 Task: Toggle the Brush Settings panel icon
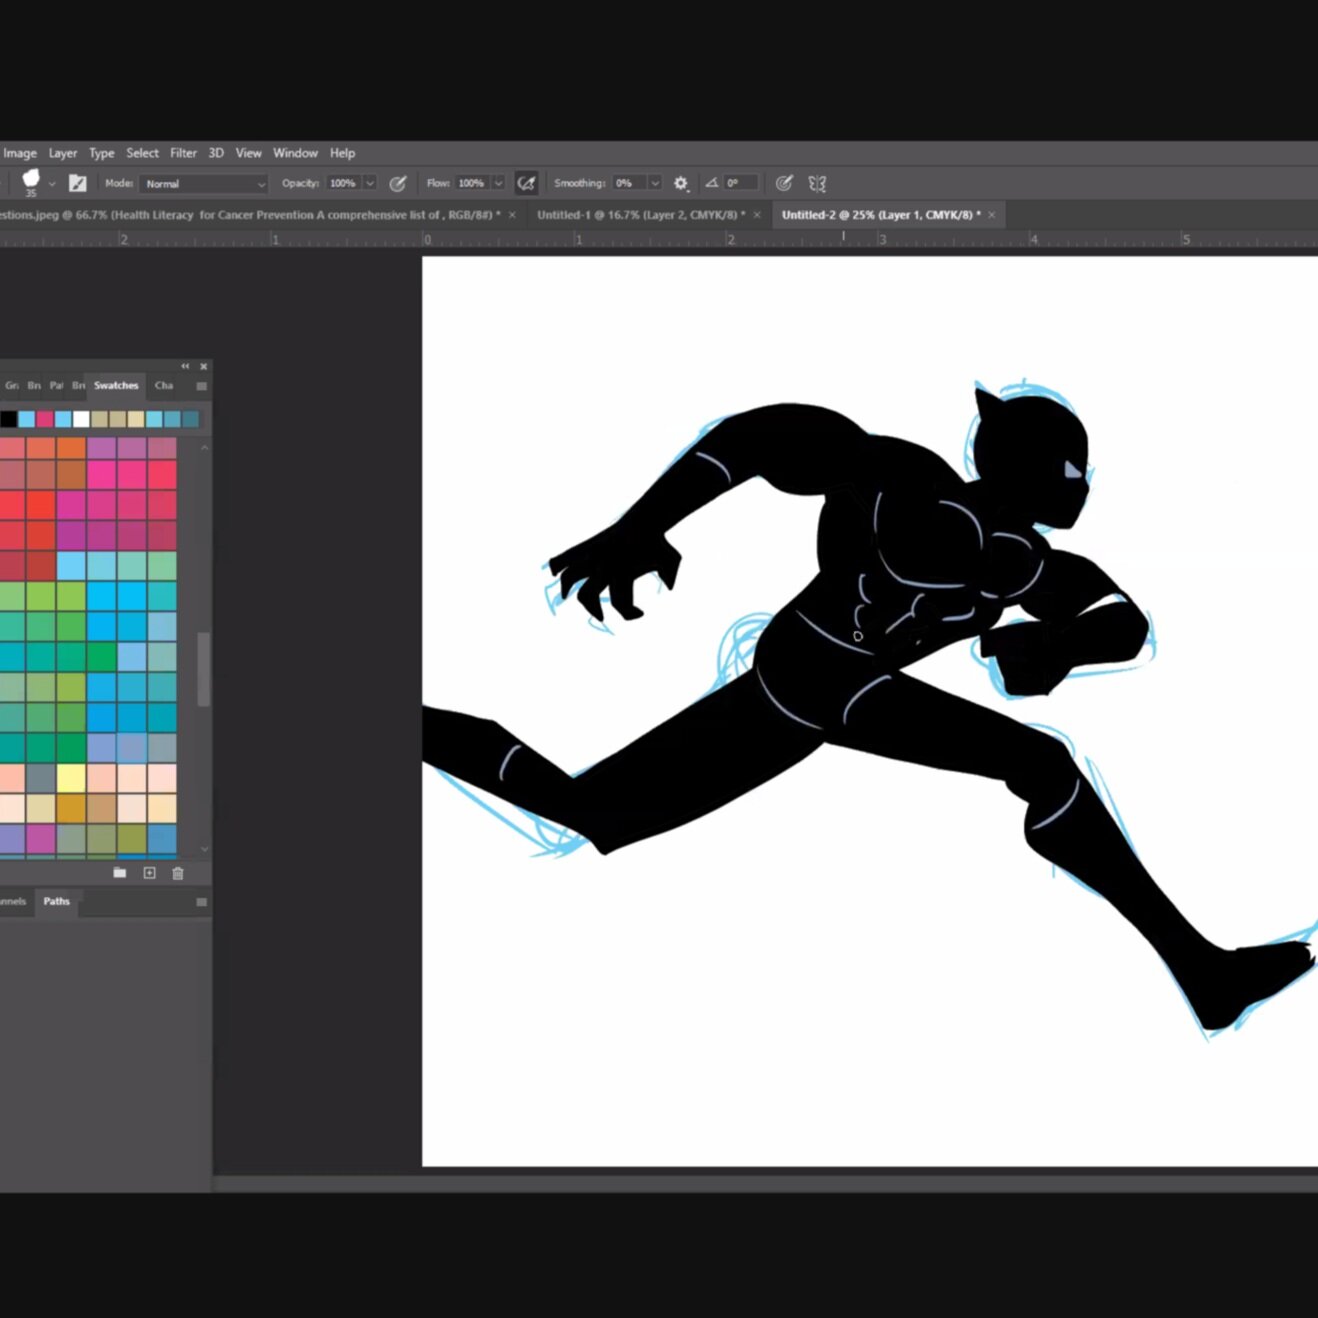77,183
